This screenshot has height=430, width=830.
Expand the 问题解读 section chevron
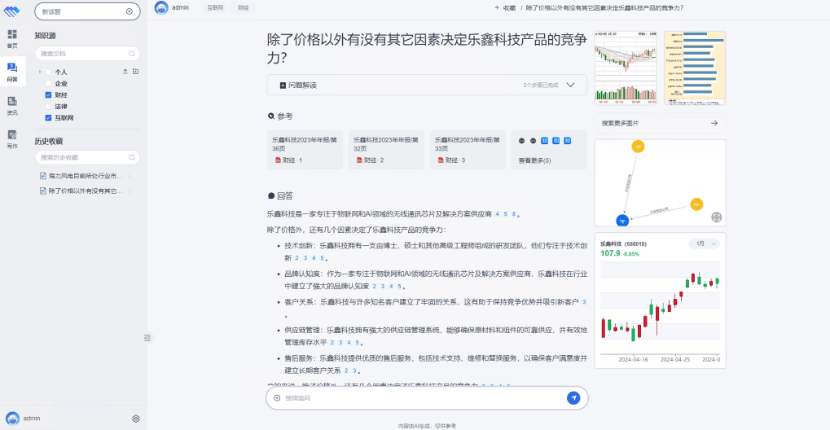[x=570, y=85]
